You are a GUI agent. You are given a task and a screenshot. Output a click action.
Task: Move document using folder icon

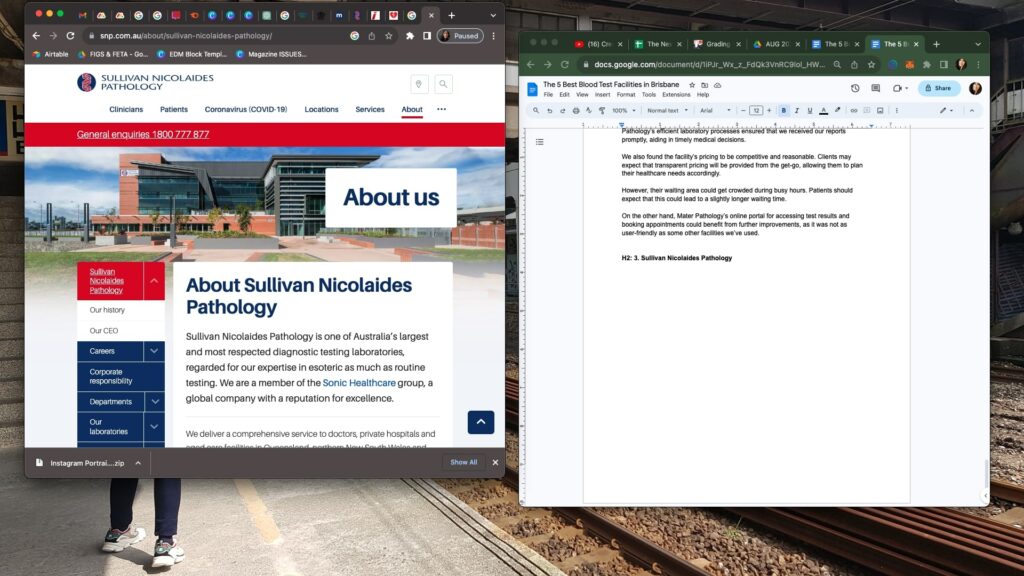pos(705,85)
